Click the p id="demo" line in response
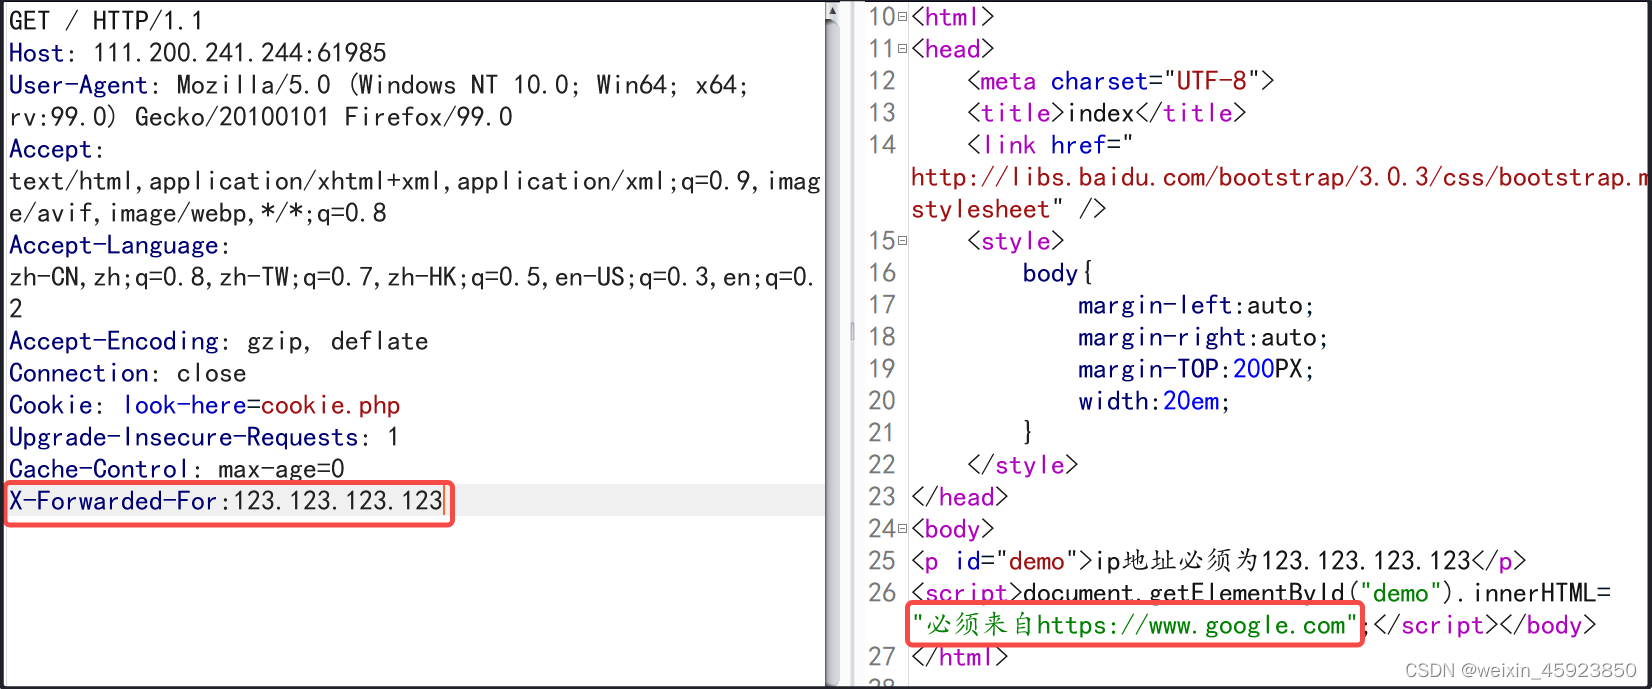This screenshot has width=1652, height=689. click(x=1218, y=561)
